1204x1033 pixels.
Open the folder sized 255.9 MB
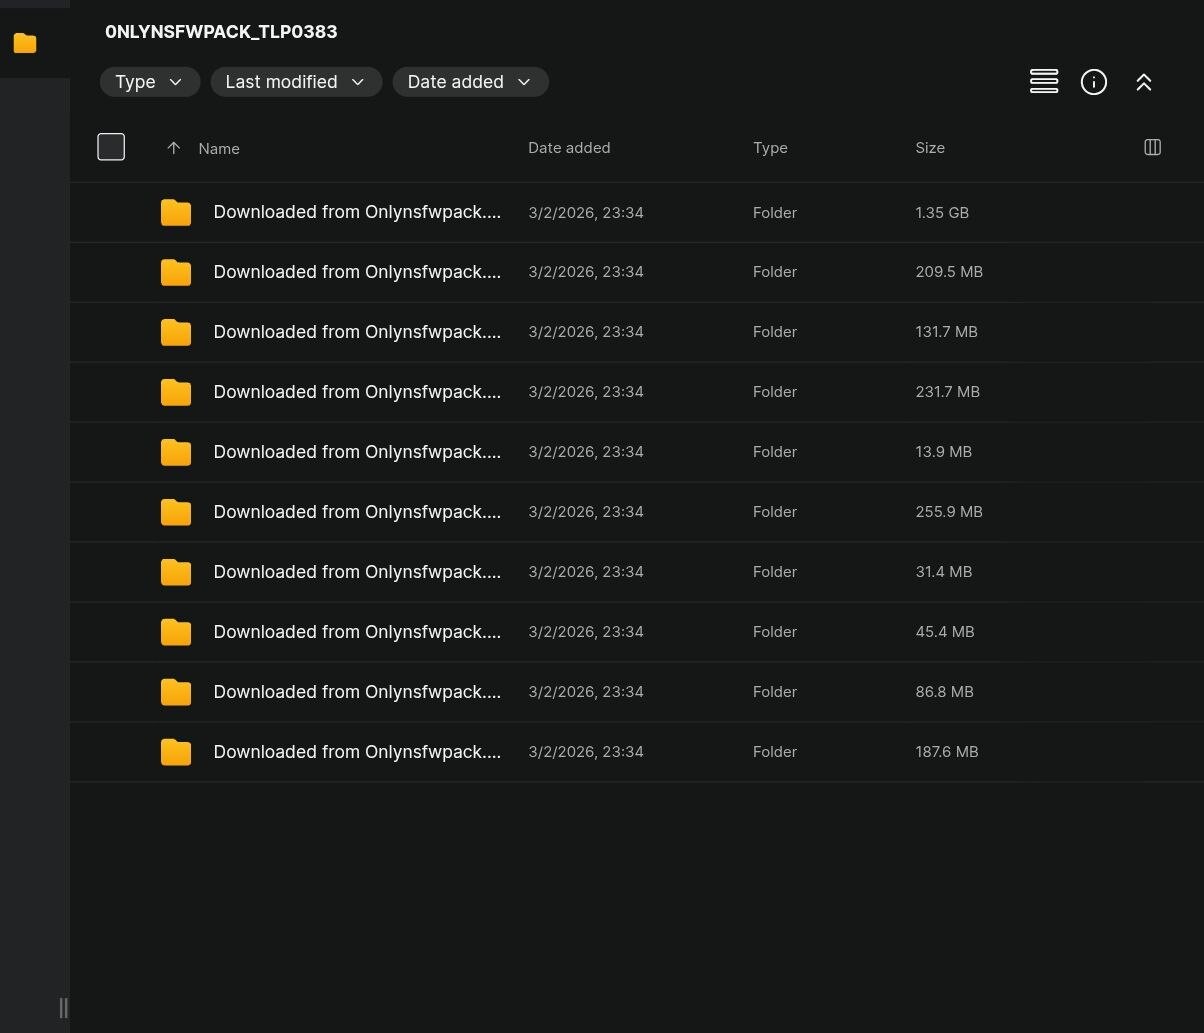[356, 512]
